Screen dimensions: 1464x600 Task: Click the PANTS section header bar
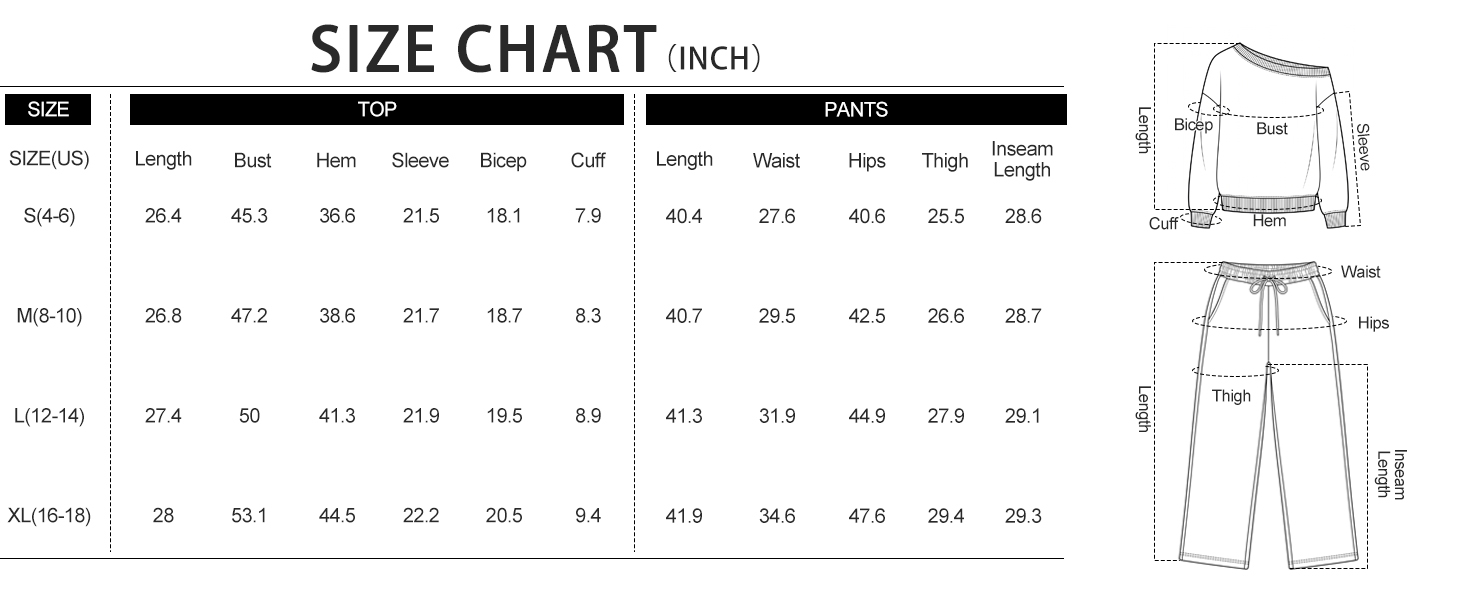click(856, 110)
